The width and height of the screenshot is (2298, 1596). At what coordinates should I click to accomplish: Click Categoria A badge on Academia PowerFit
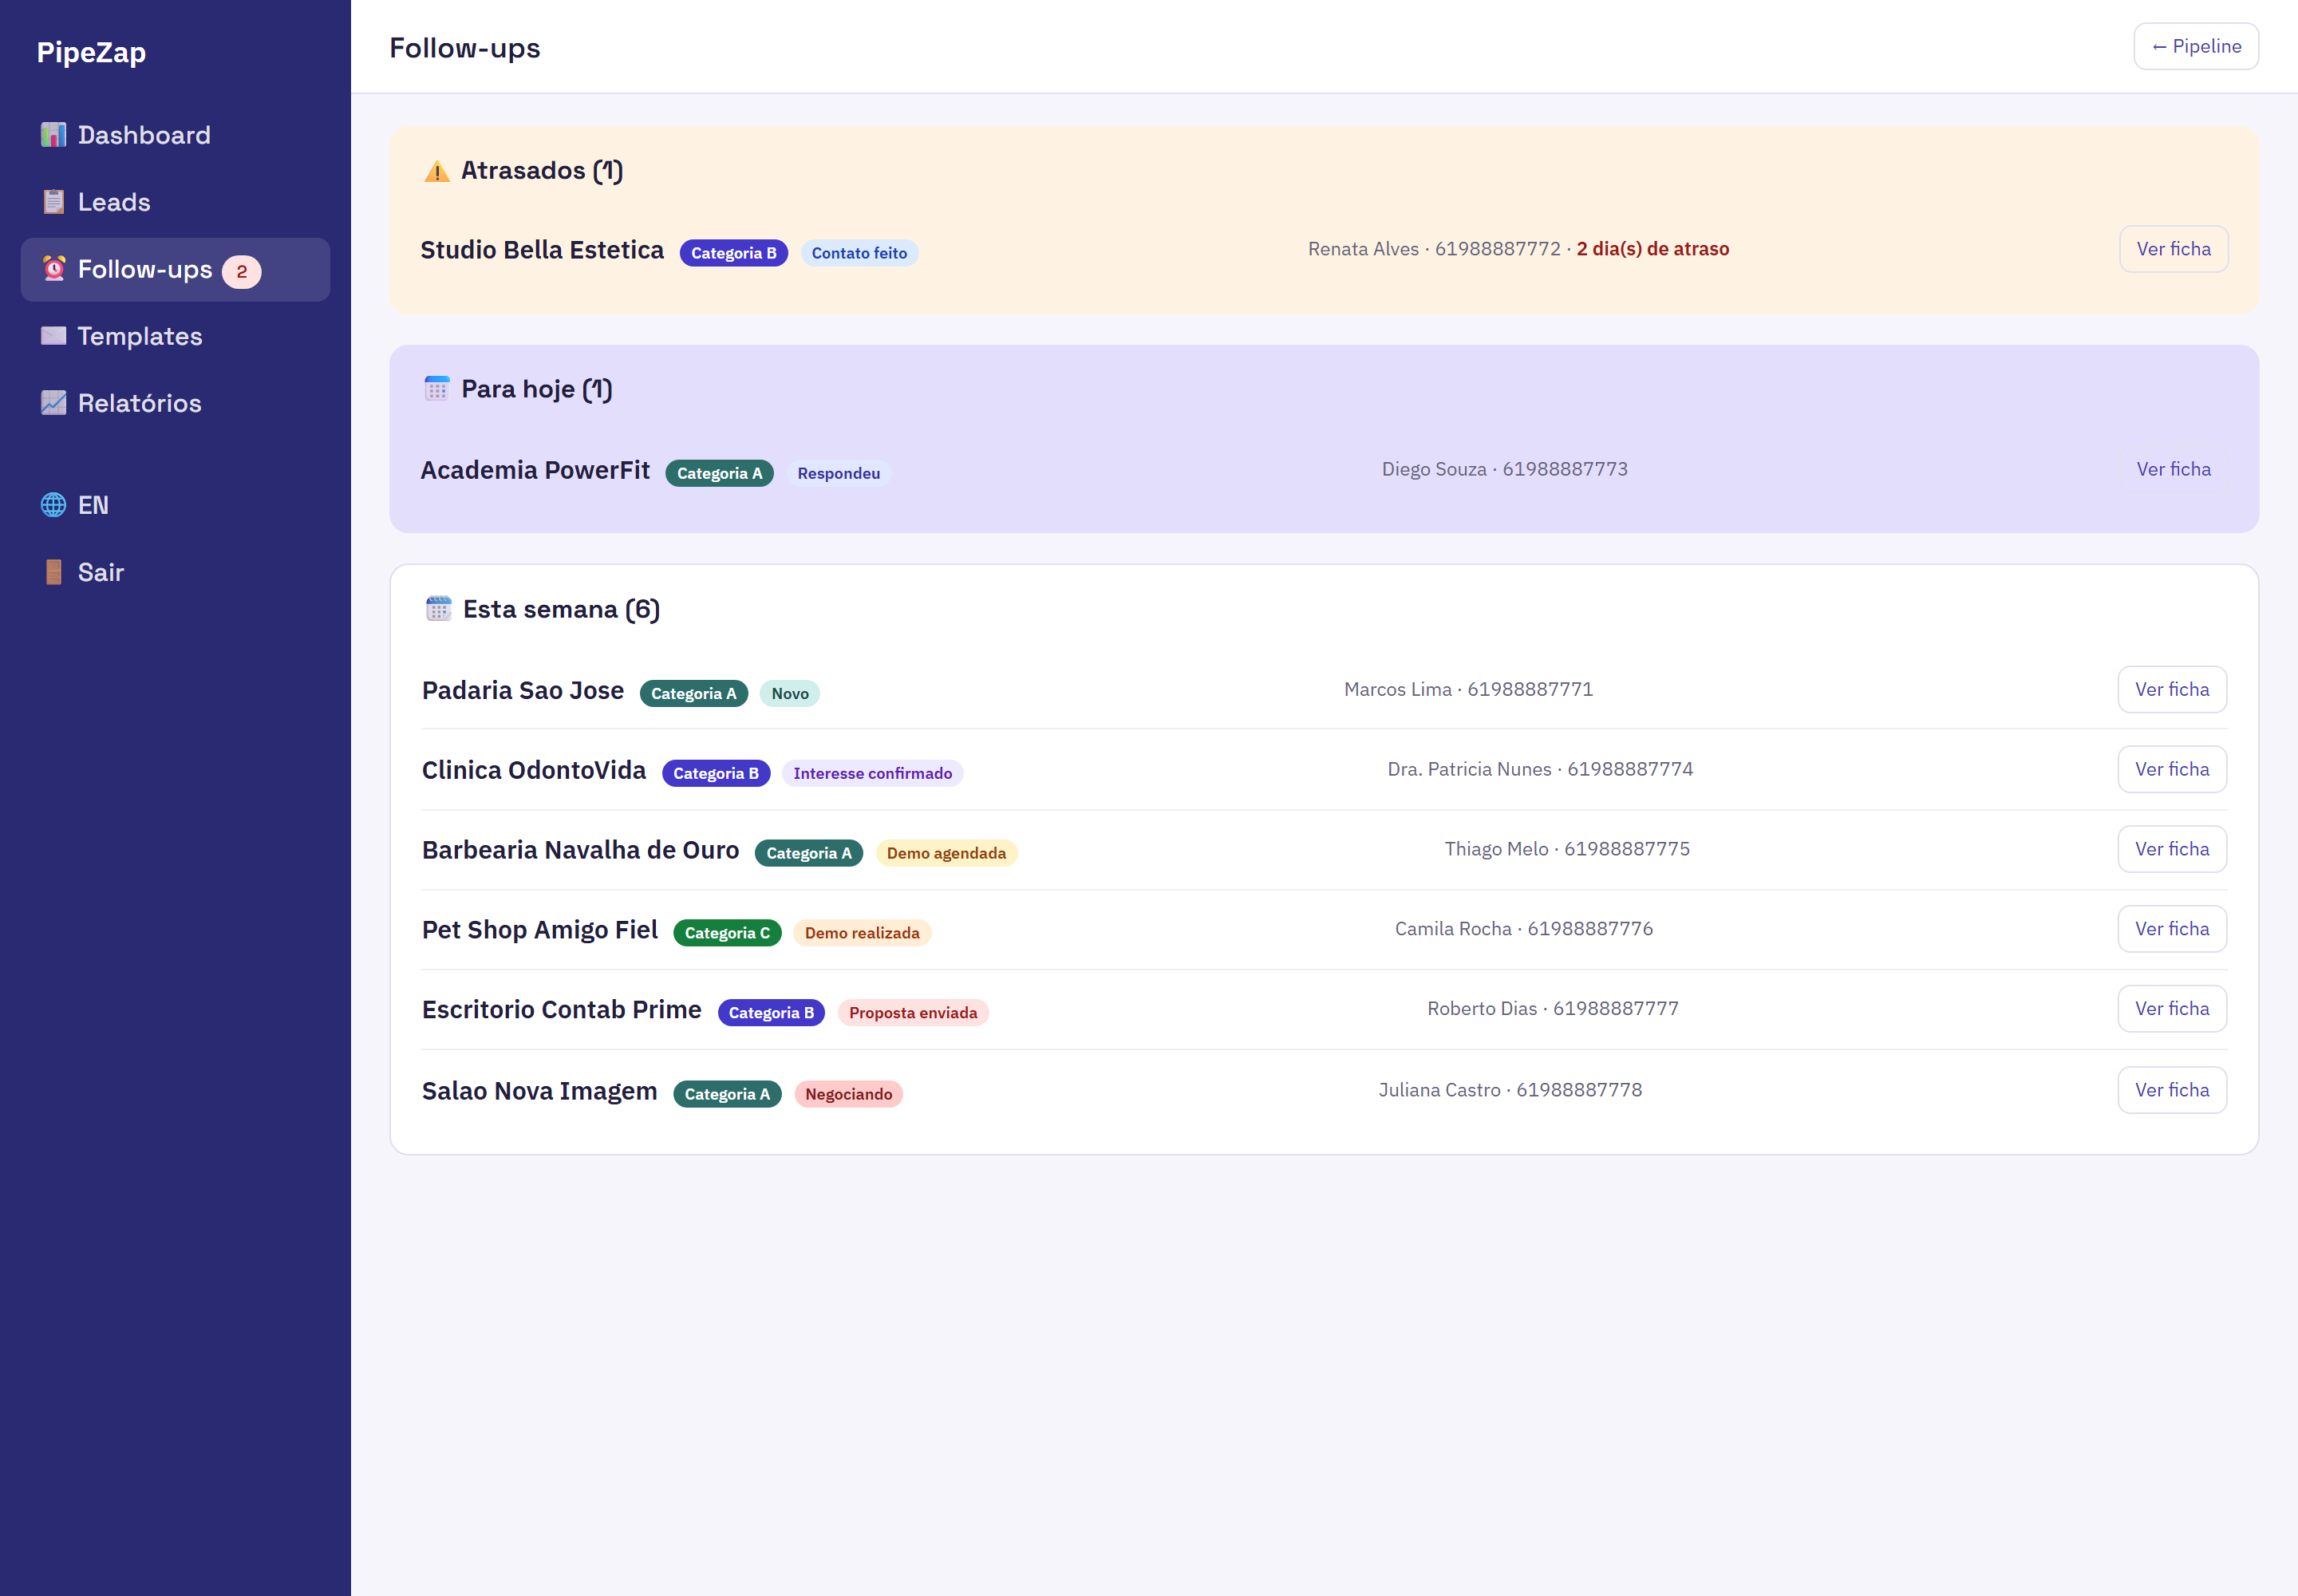(x=719, y=473)
